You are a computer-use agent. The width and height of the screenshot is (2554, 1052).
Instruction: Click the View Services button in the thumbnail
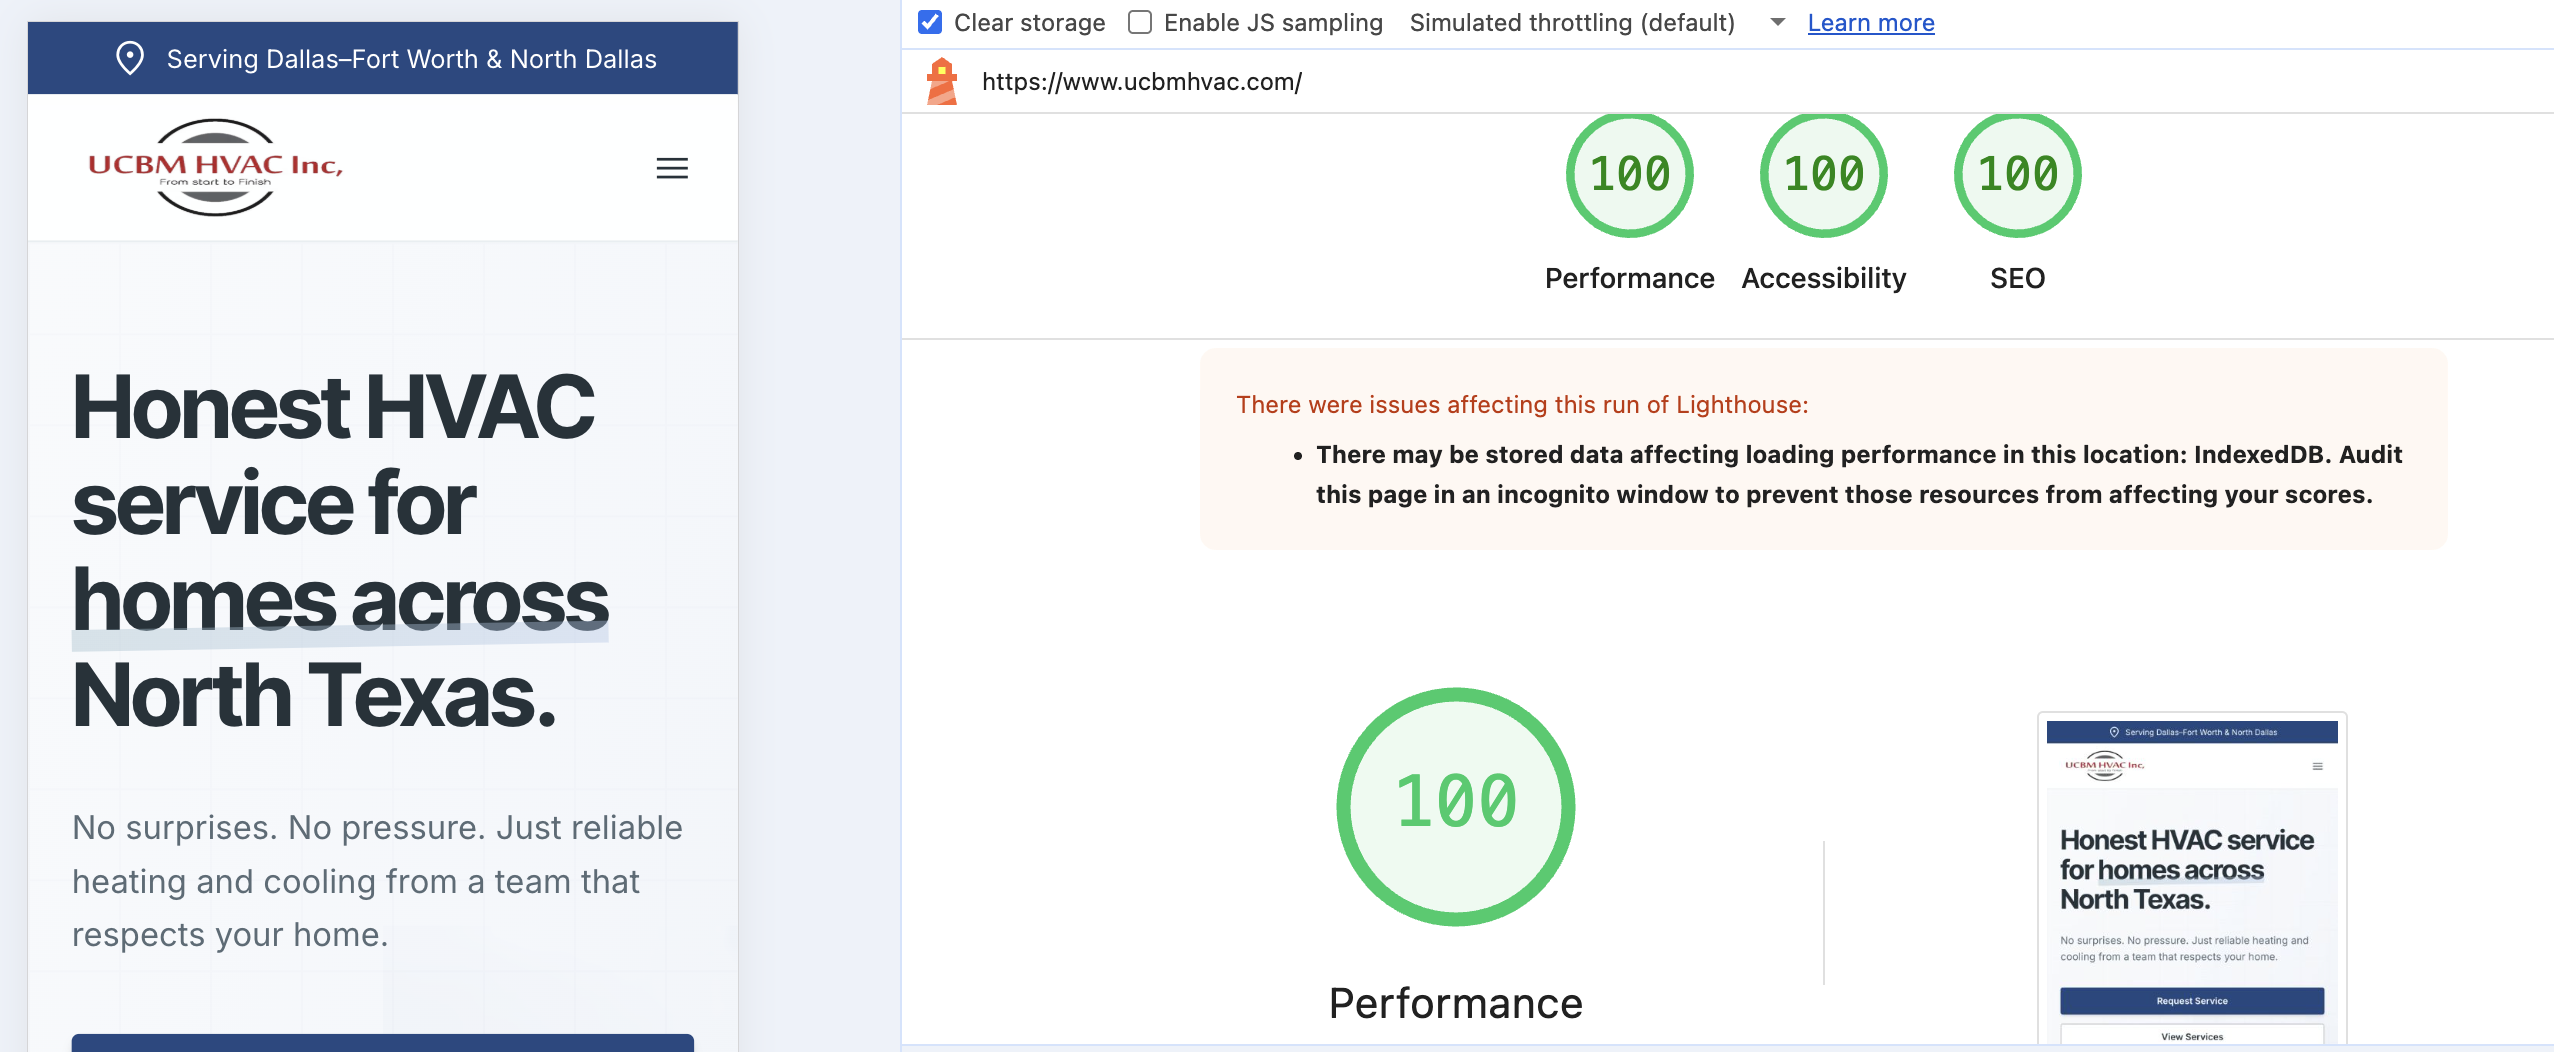point(2190,1036)
